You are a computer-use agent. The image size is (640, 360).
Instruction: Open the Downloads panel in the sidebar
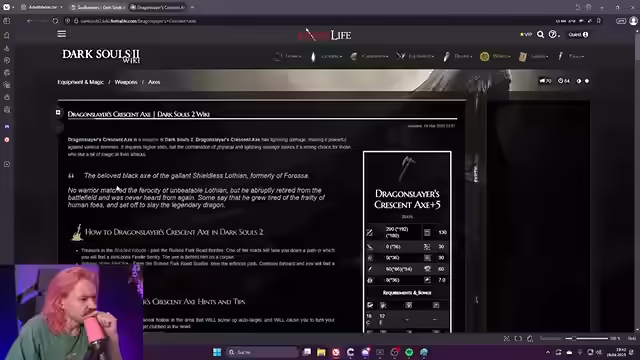click(x=7, y=48)
